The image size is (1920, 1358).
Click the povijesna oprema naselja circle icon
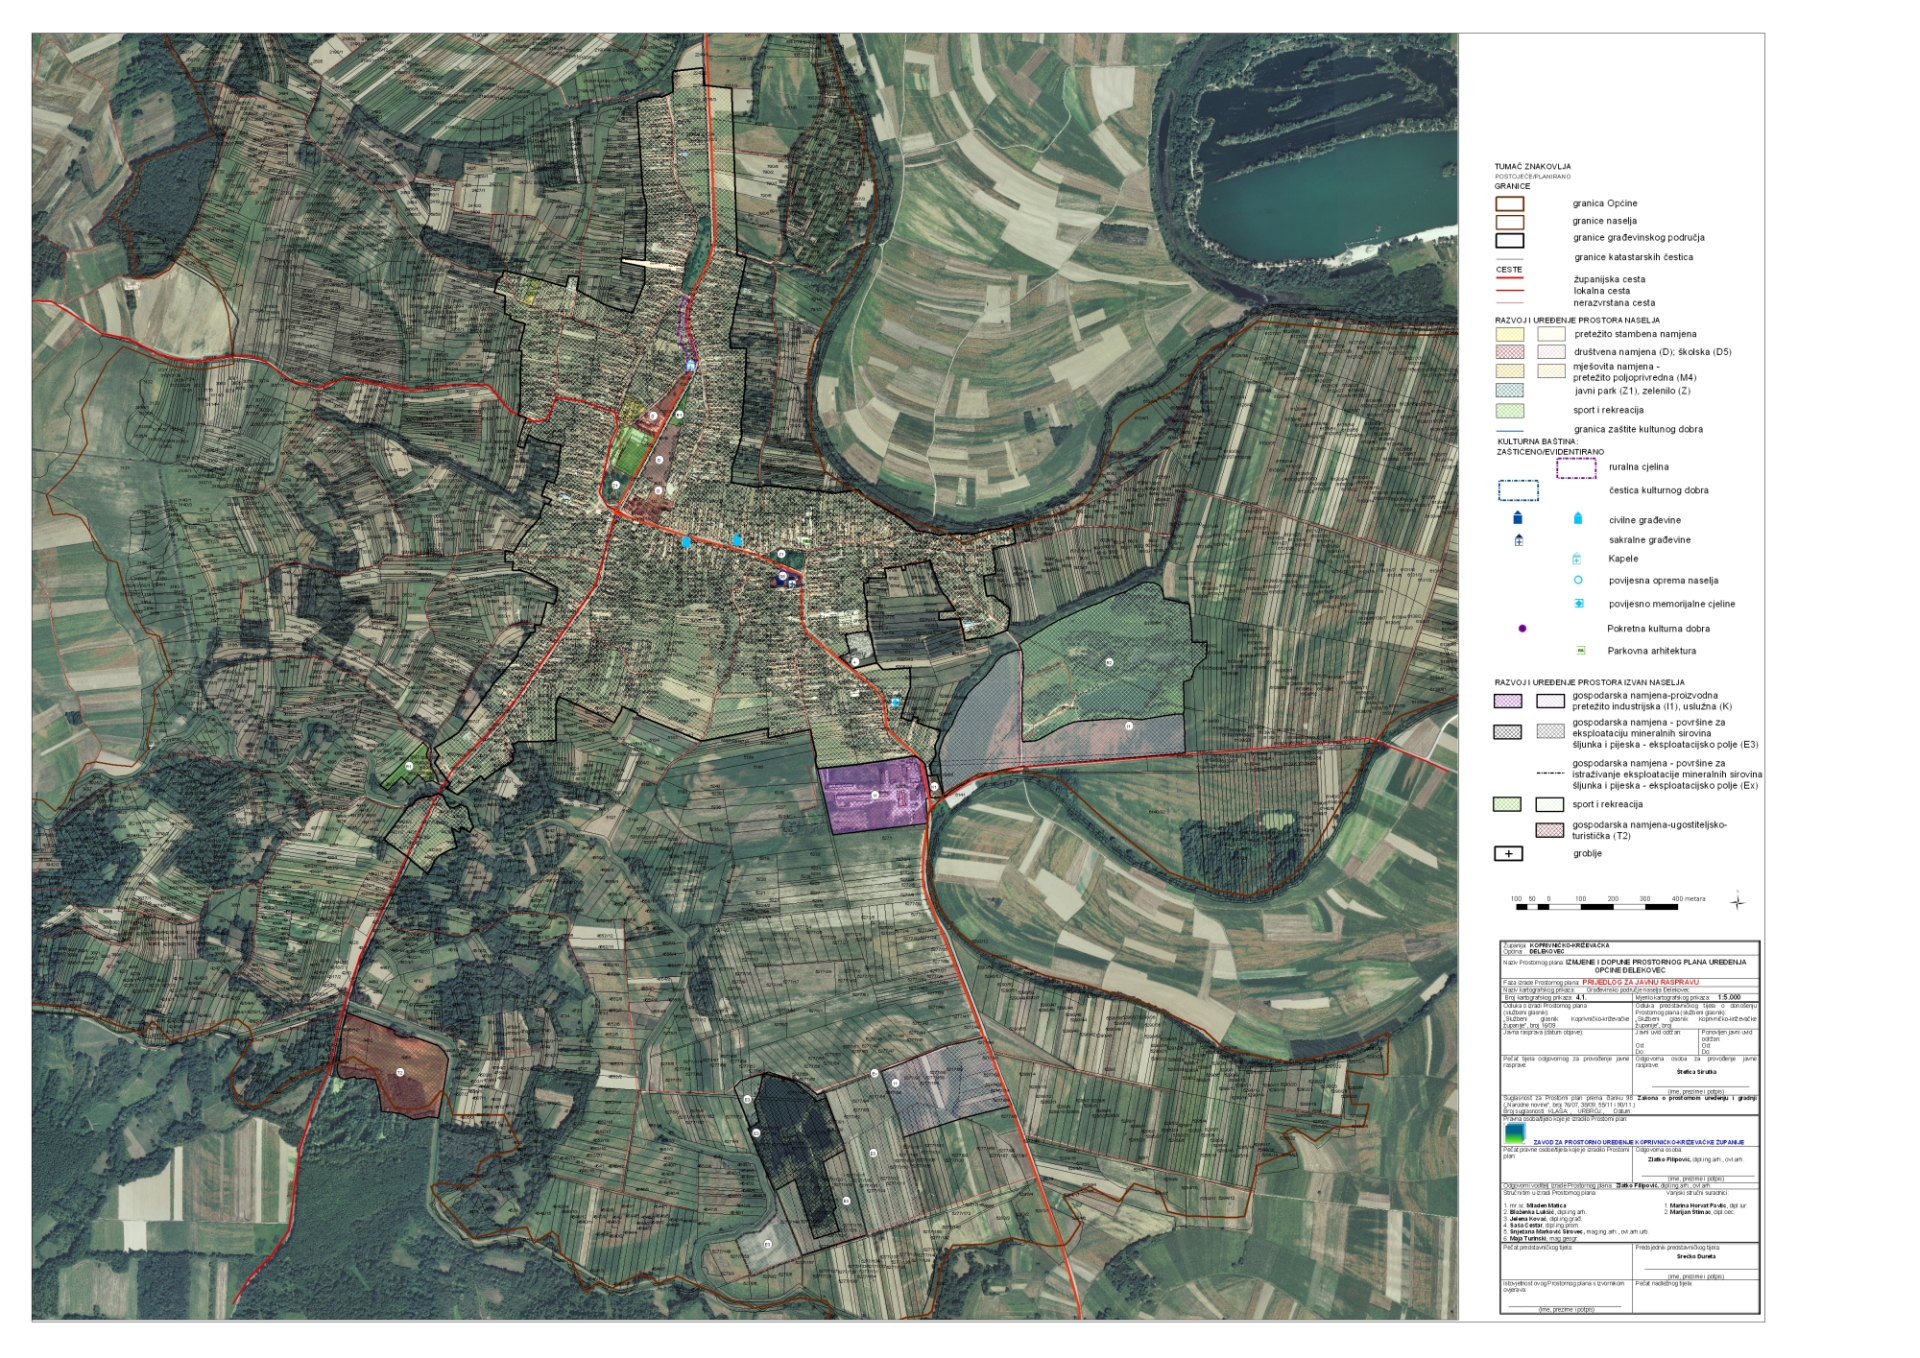point(1578,580)
